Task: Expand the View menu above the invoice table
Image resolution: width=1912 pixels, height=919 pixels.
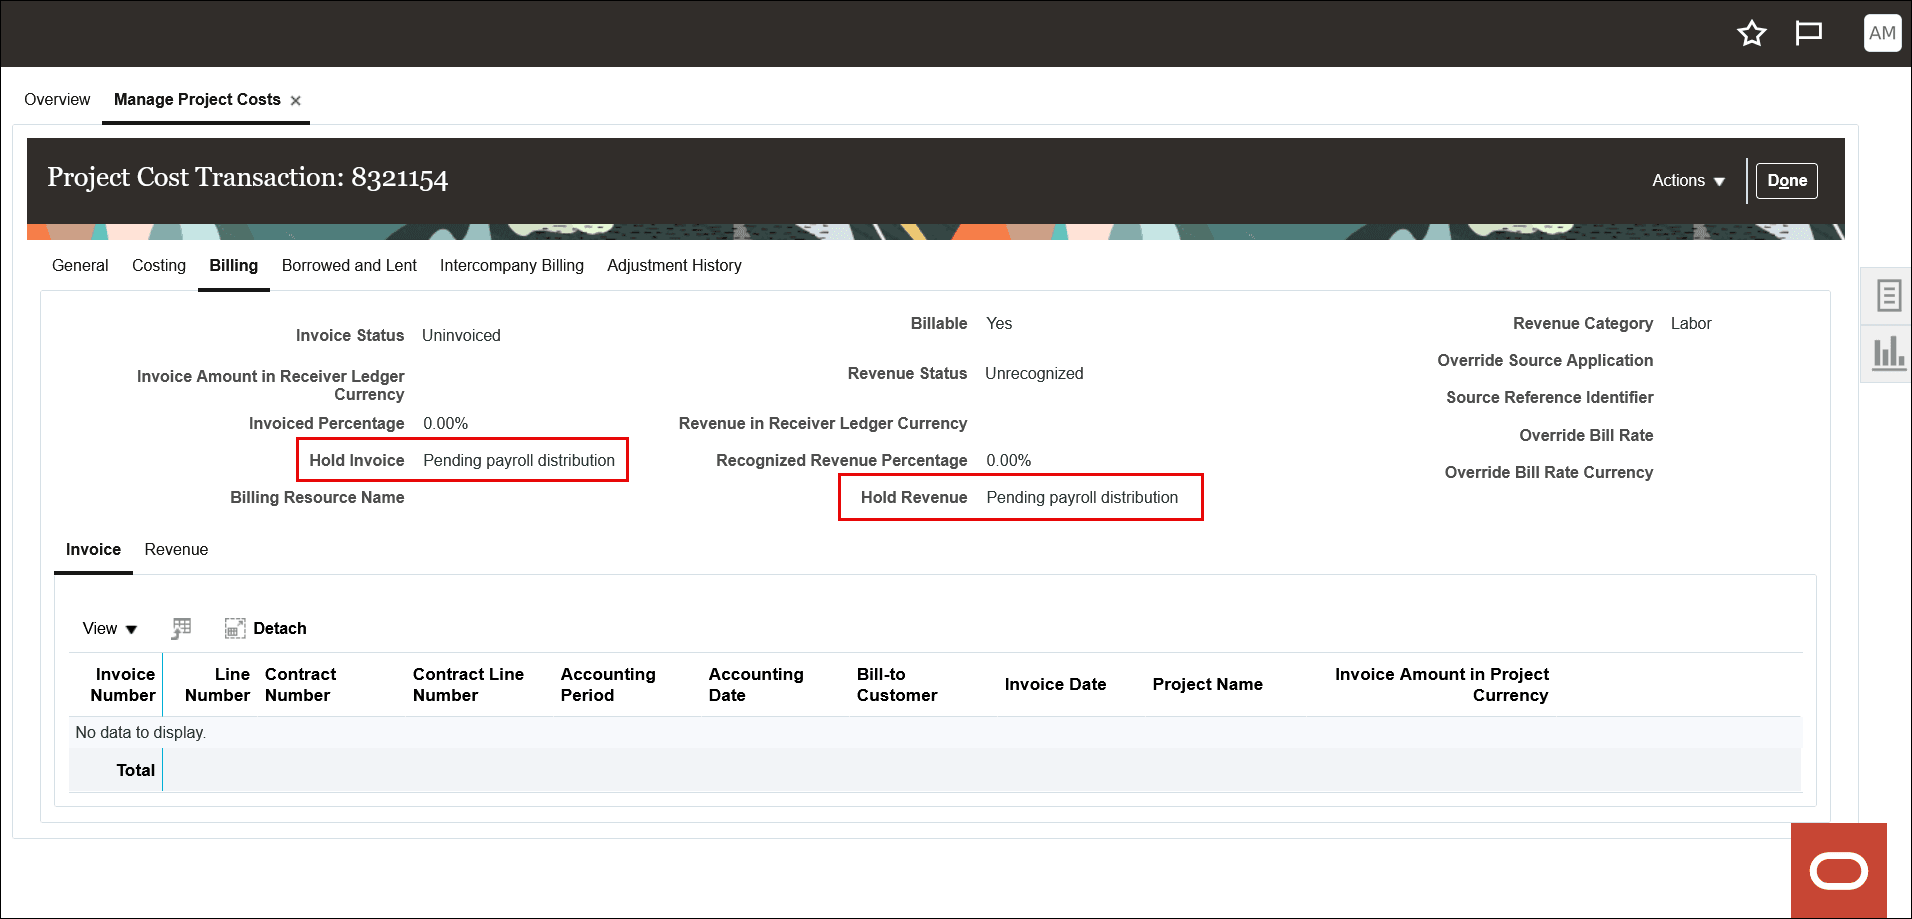Action: point(108,628)
